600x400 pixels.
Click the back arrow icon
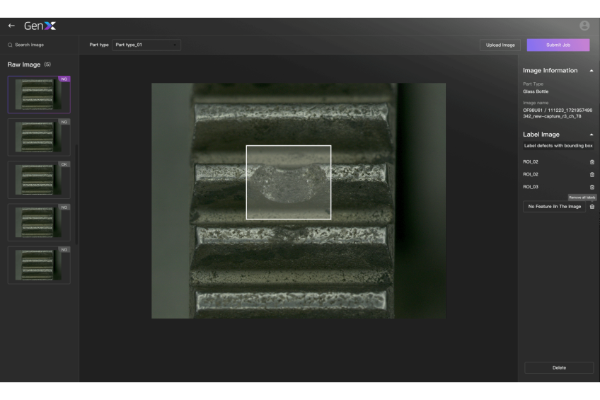(11, 25)
